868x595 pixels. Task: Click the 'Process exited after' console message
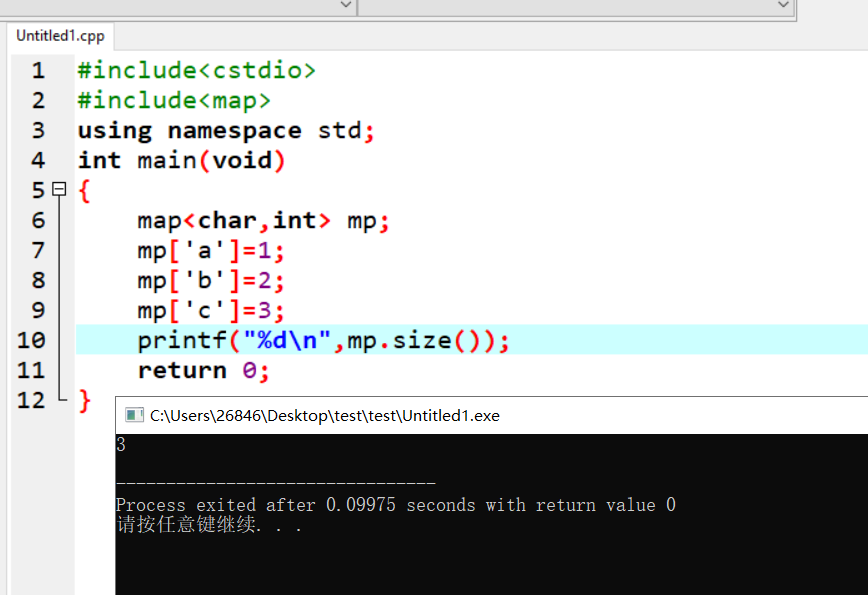395,505
